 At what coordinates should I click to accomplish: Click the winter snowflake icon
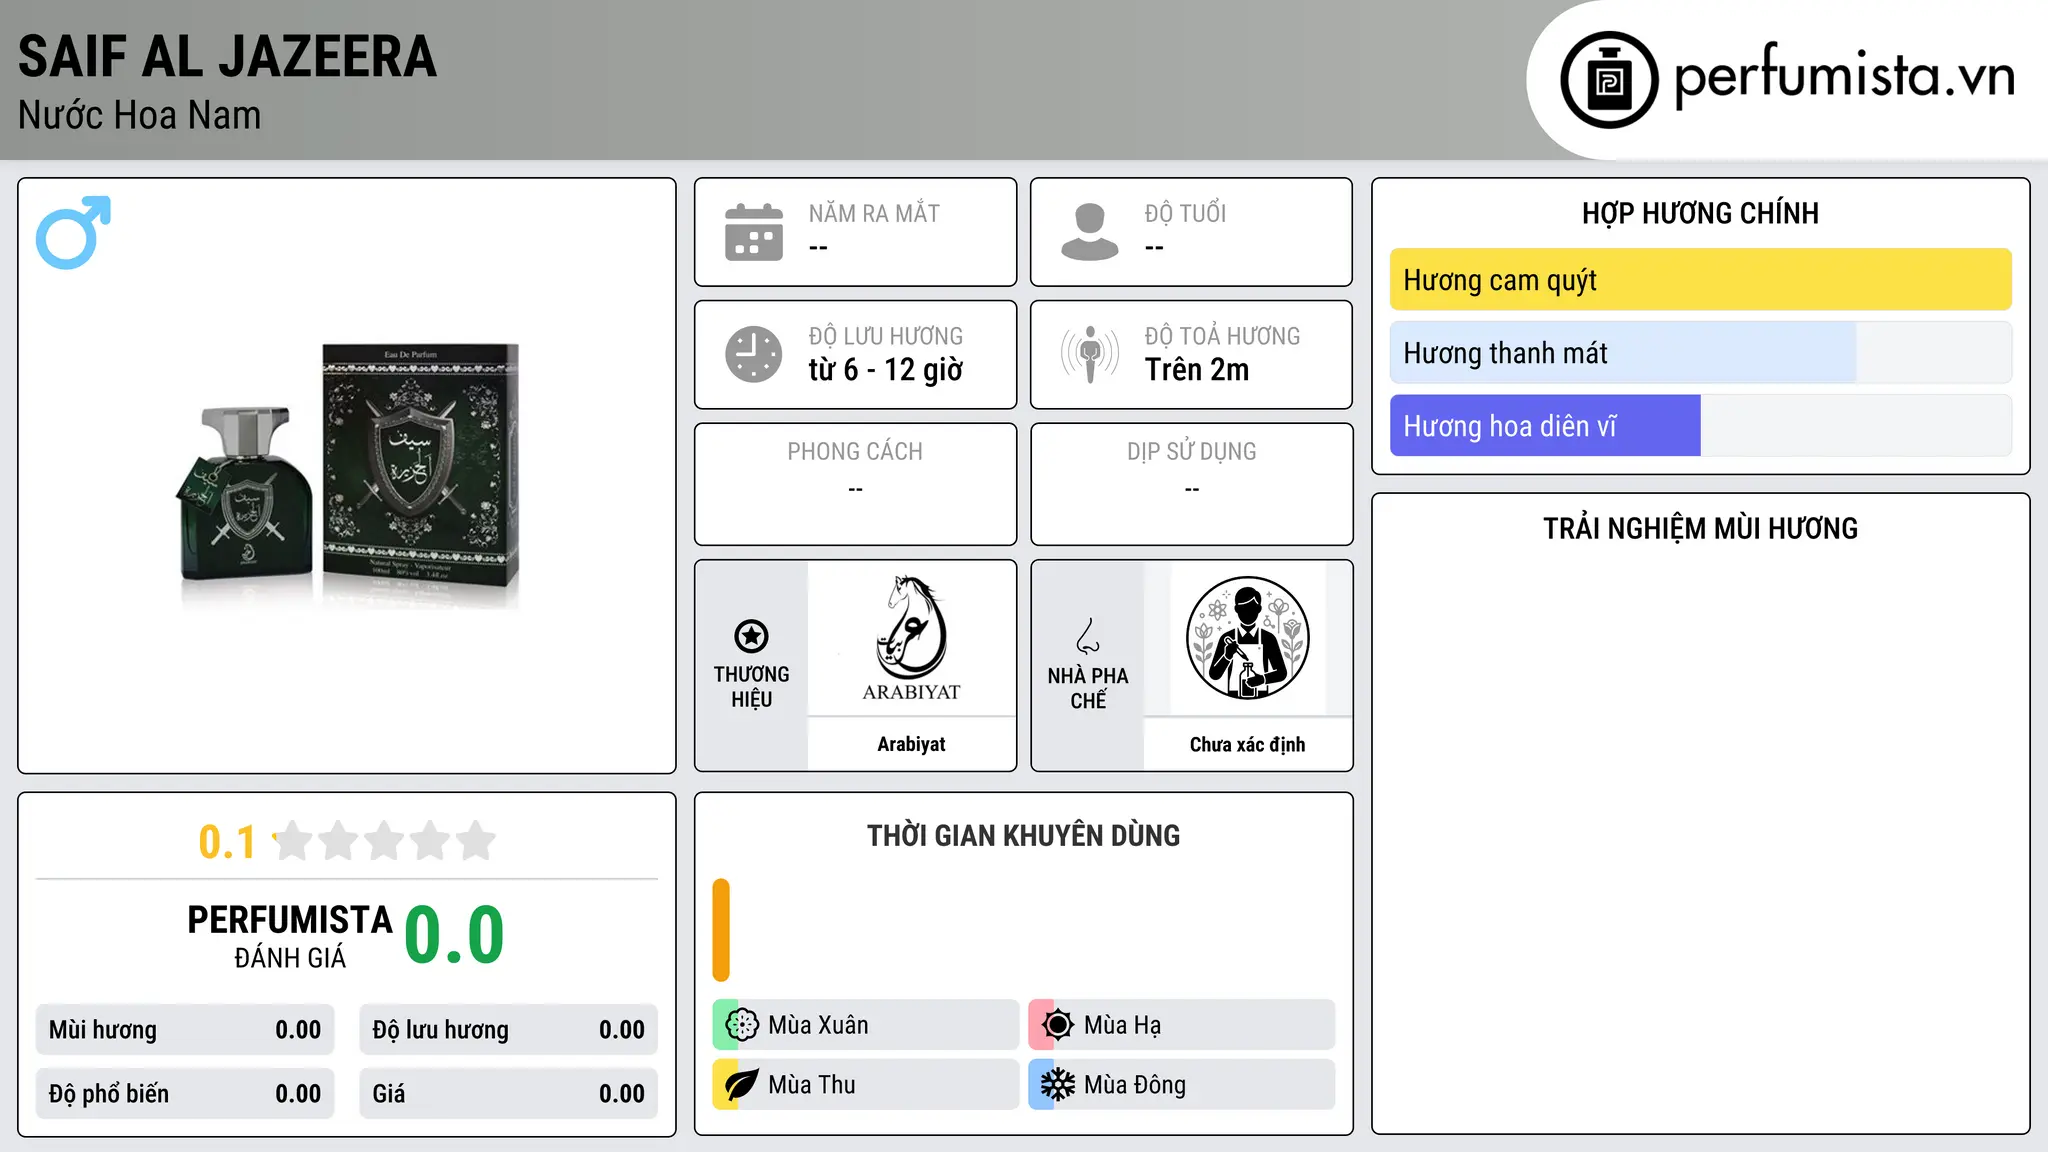click(x=1058, y=1084)
